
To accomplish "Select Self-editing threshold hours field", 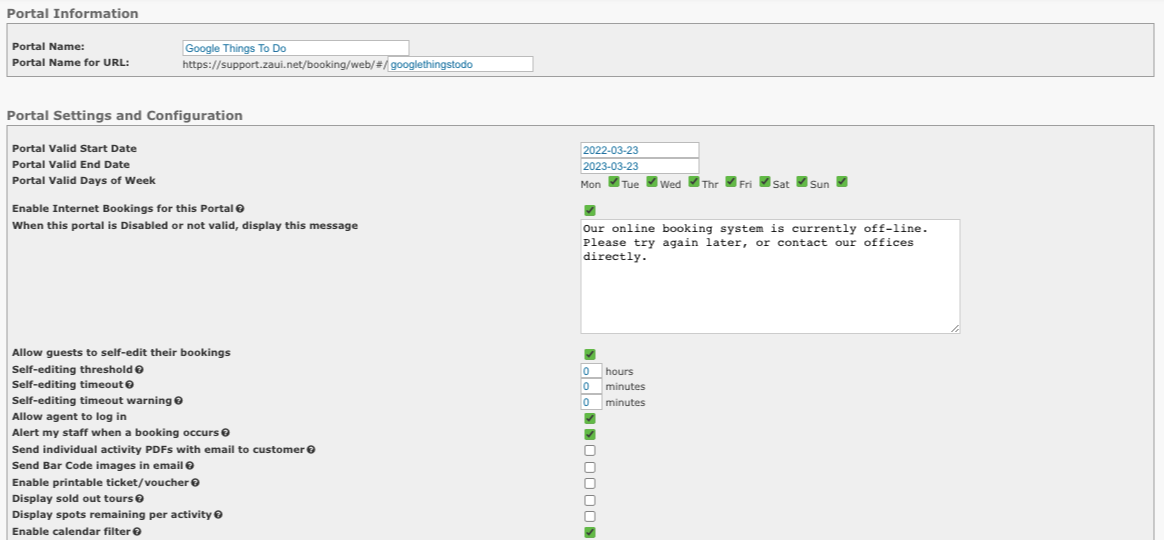I will [x=591, y=371].
